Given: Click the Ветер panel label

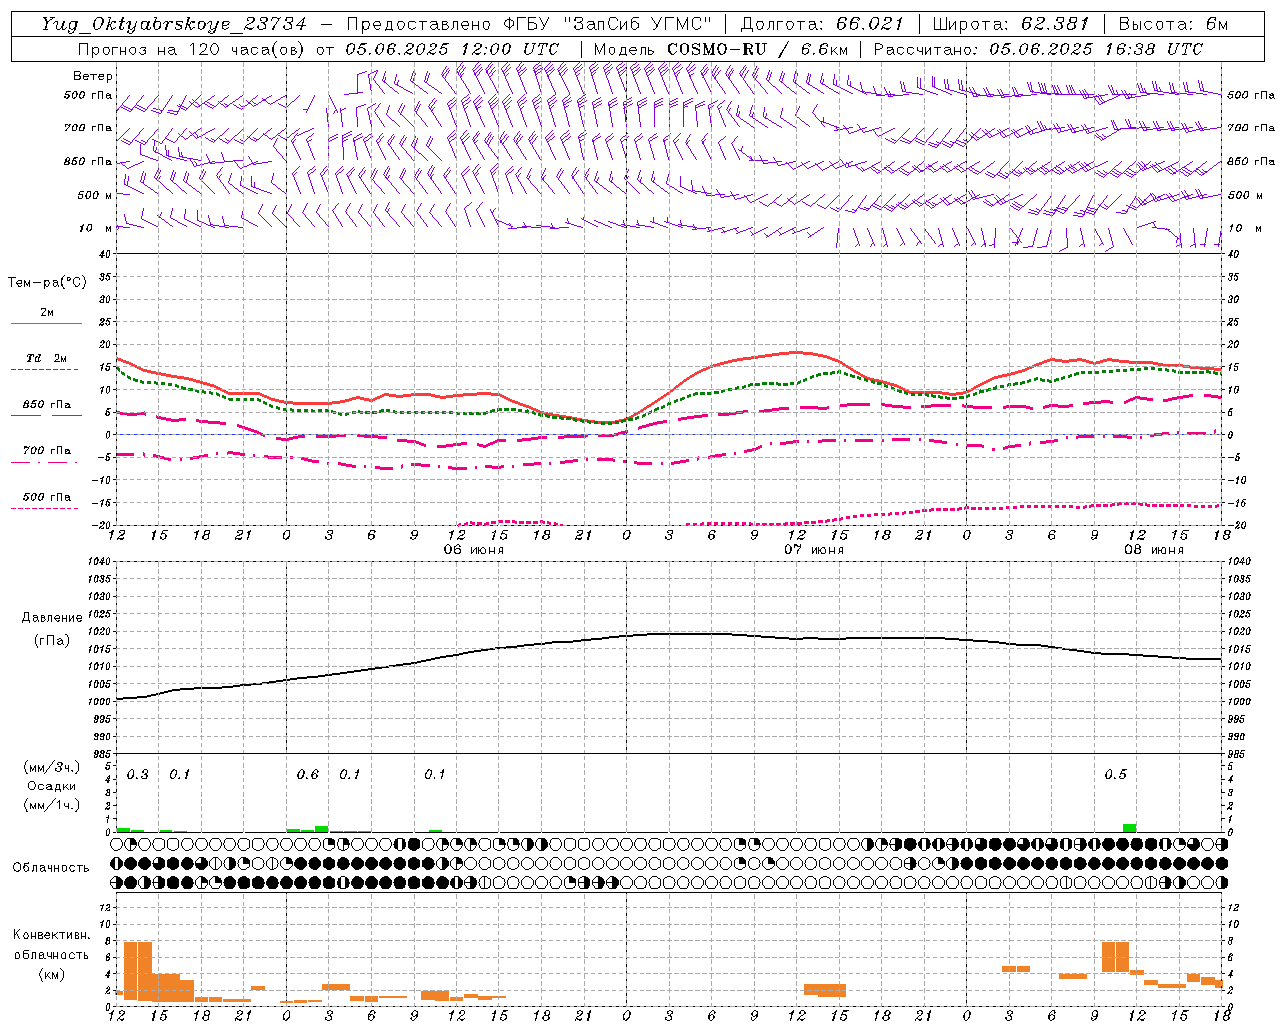Looking at the screenshot, I should [x=93, y=76].
